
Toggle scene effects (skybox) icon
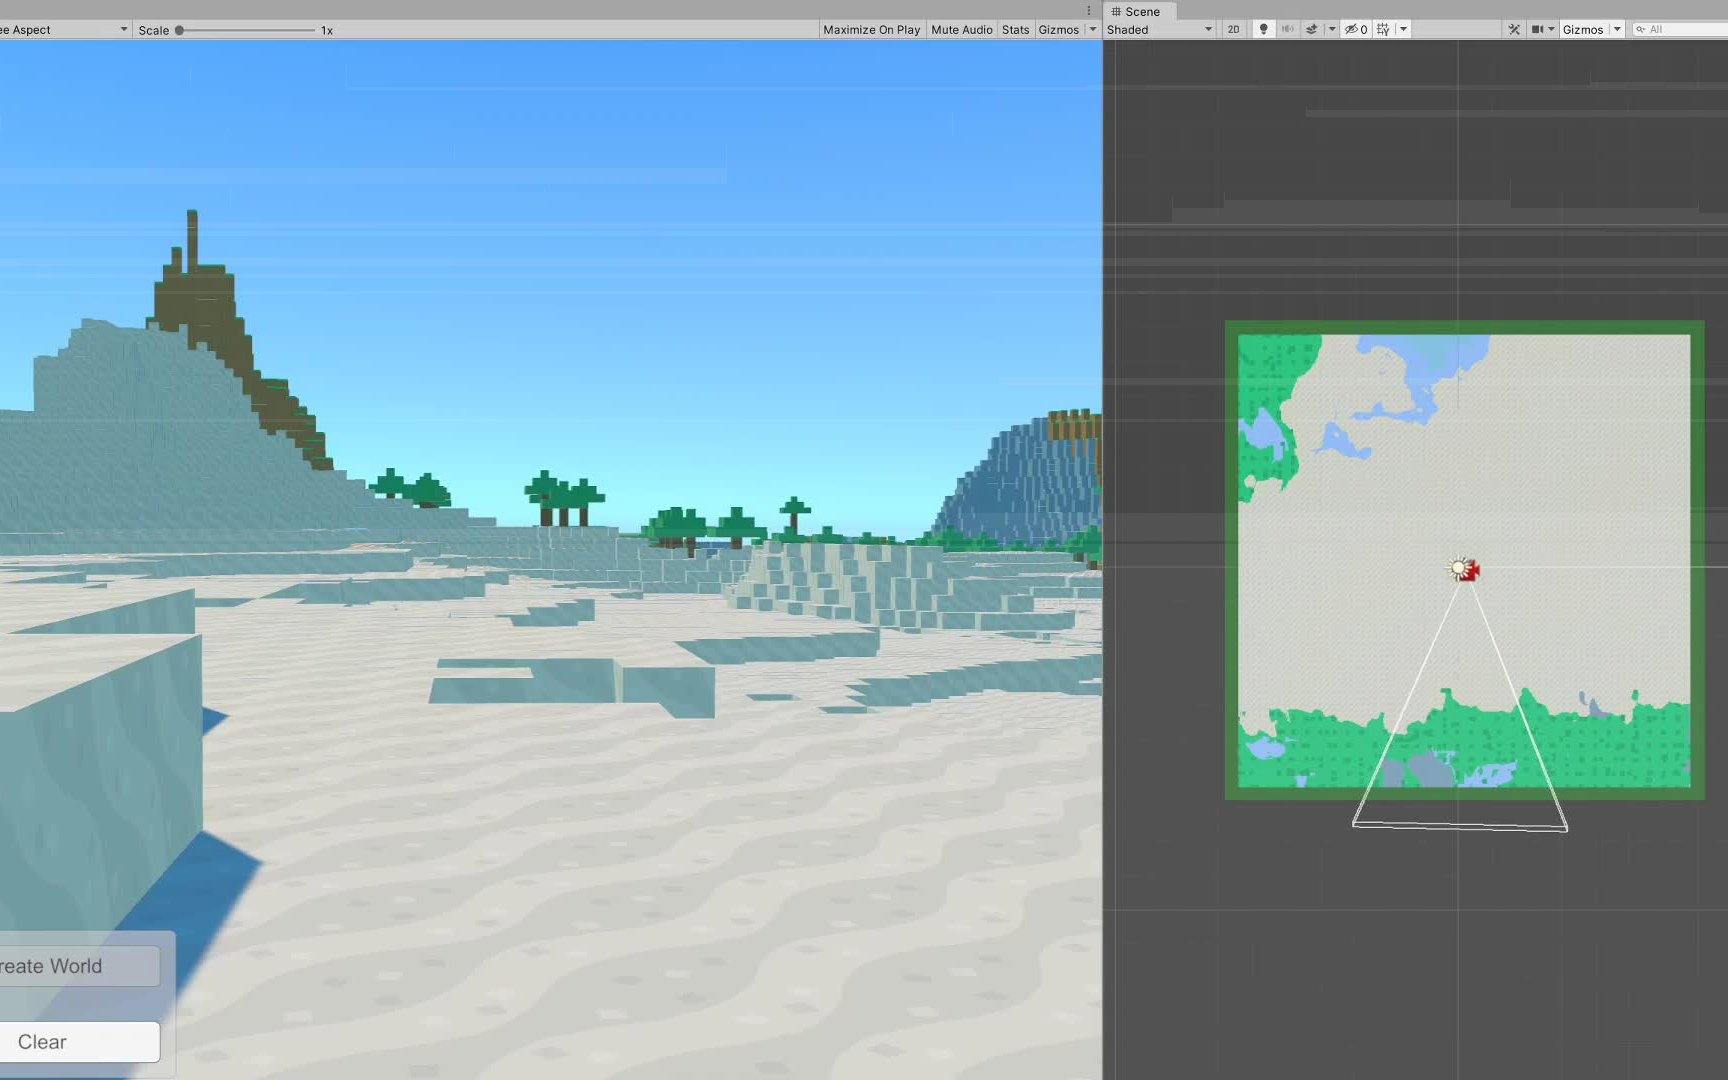click(1311, 29)
